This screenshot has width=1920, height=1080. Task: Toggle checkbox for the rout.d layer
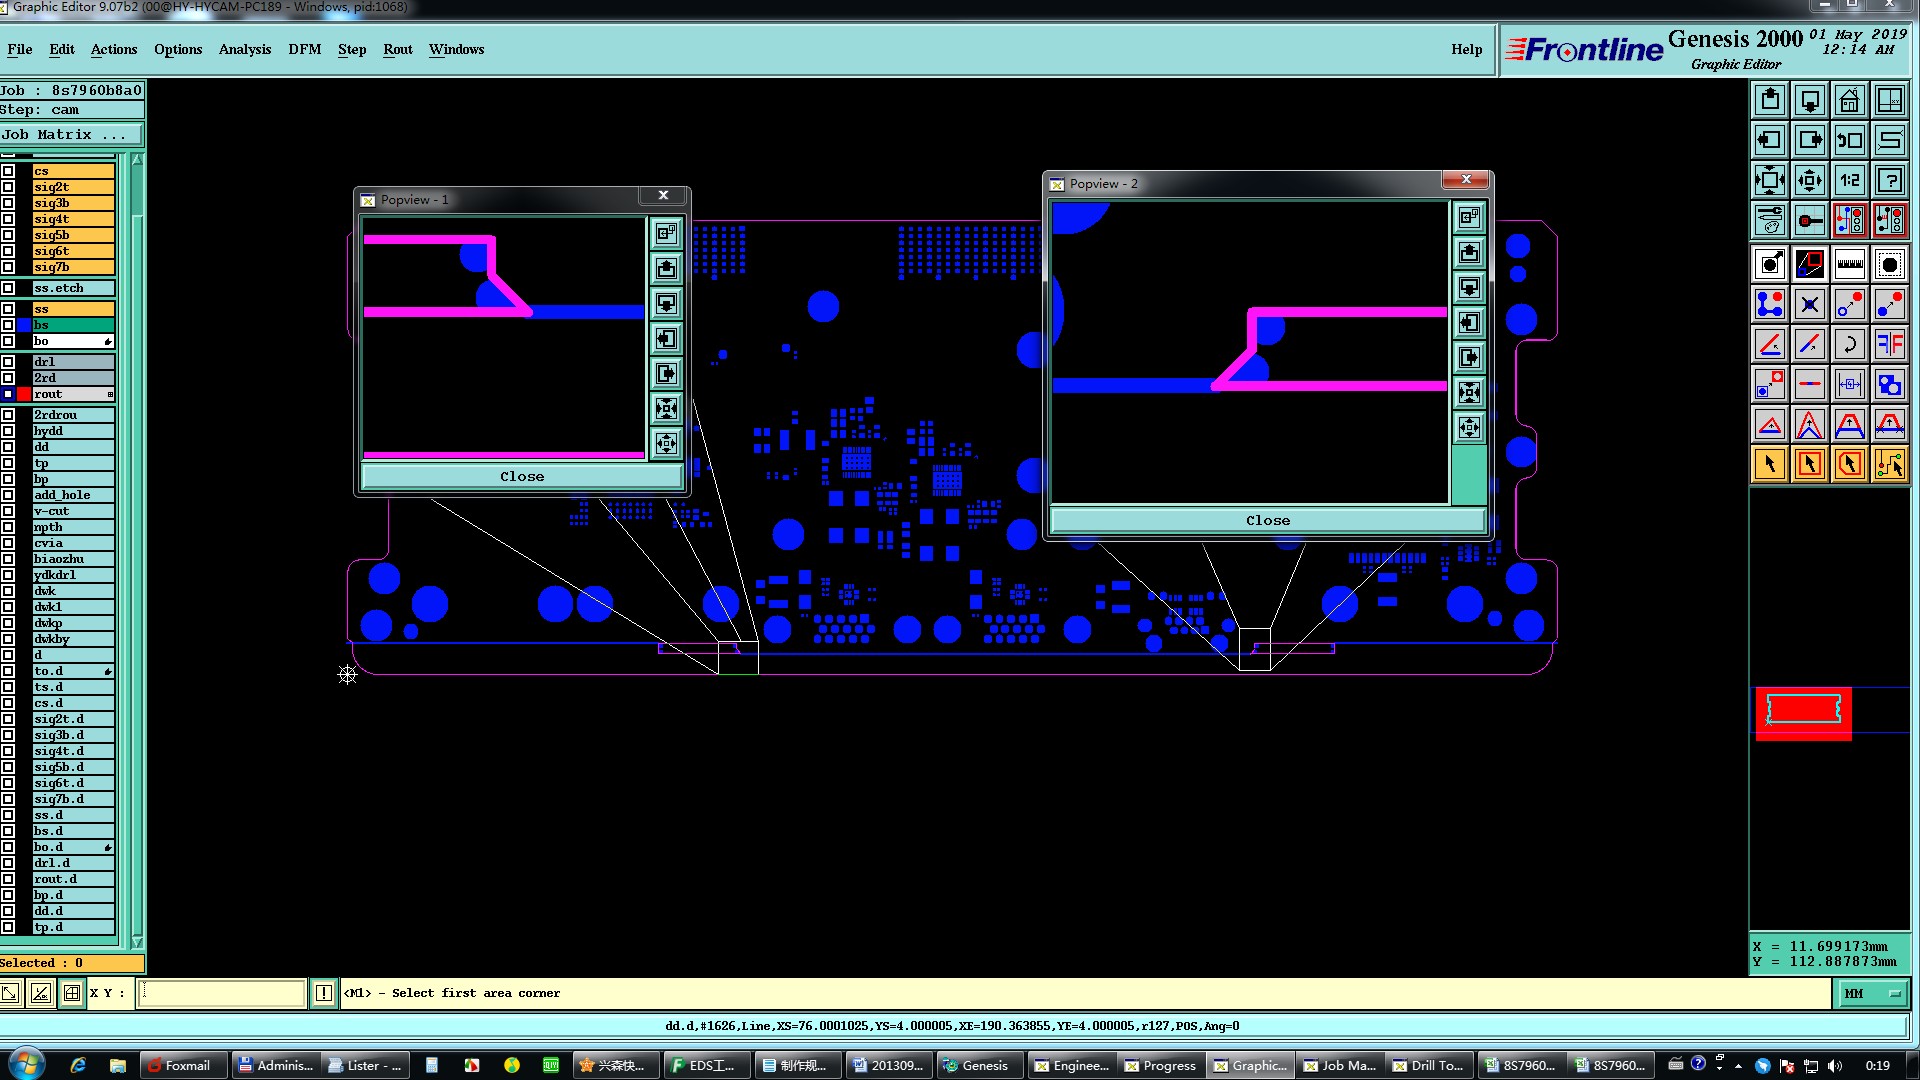8,879
